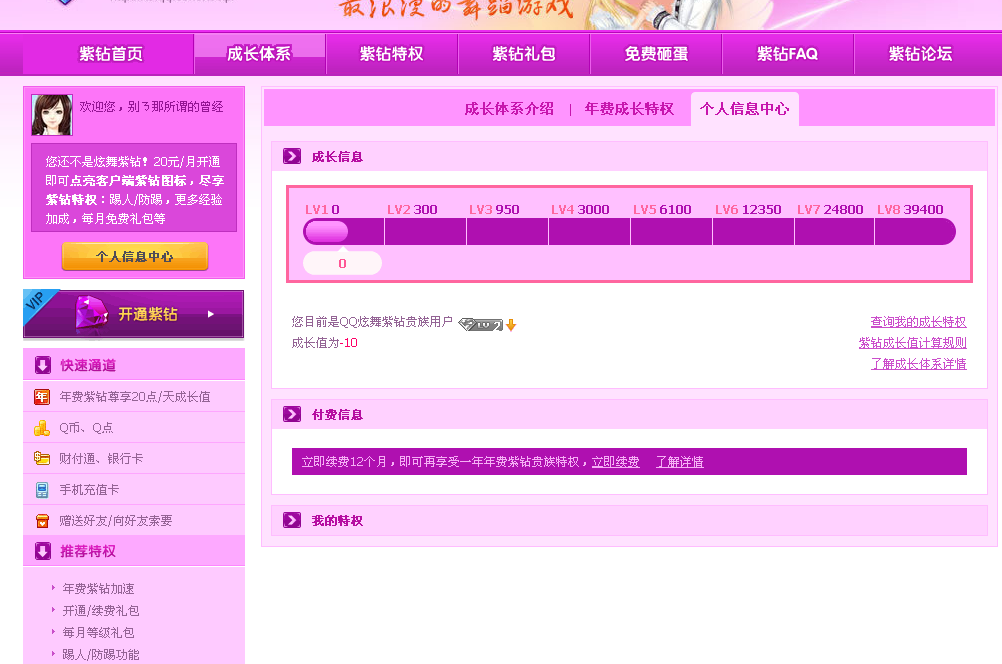Click the 成长信息 section heading
The width and height of the screenshot is (1002, 664).
pos(337,157)
